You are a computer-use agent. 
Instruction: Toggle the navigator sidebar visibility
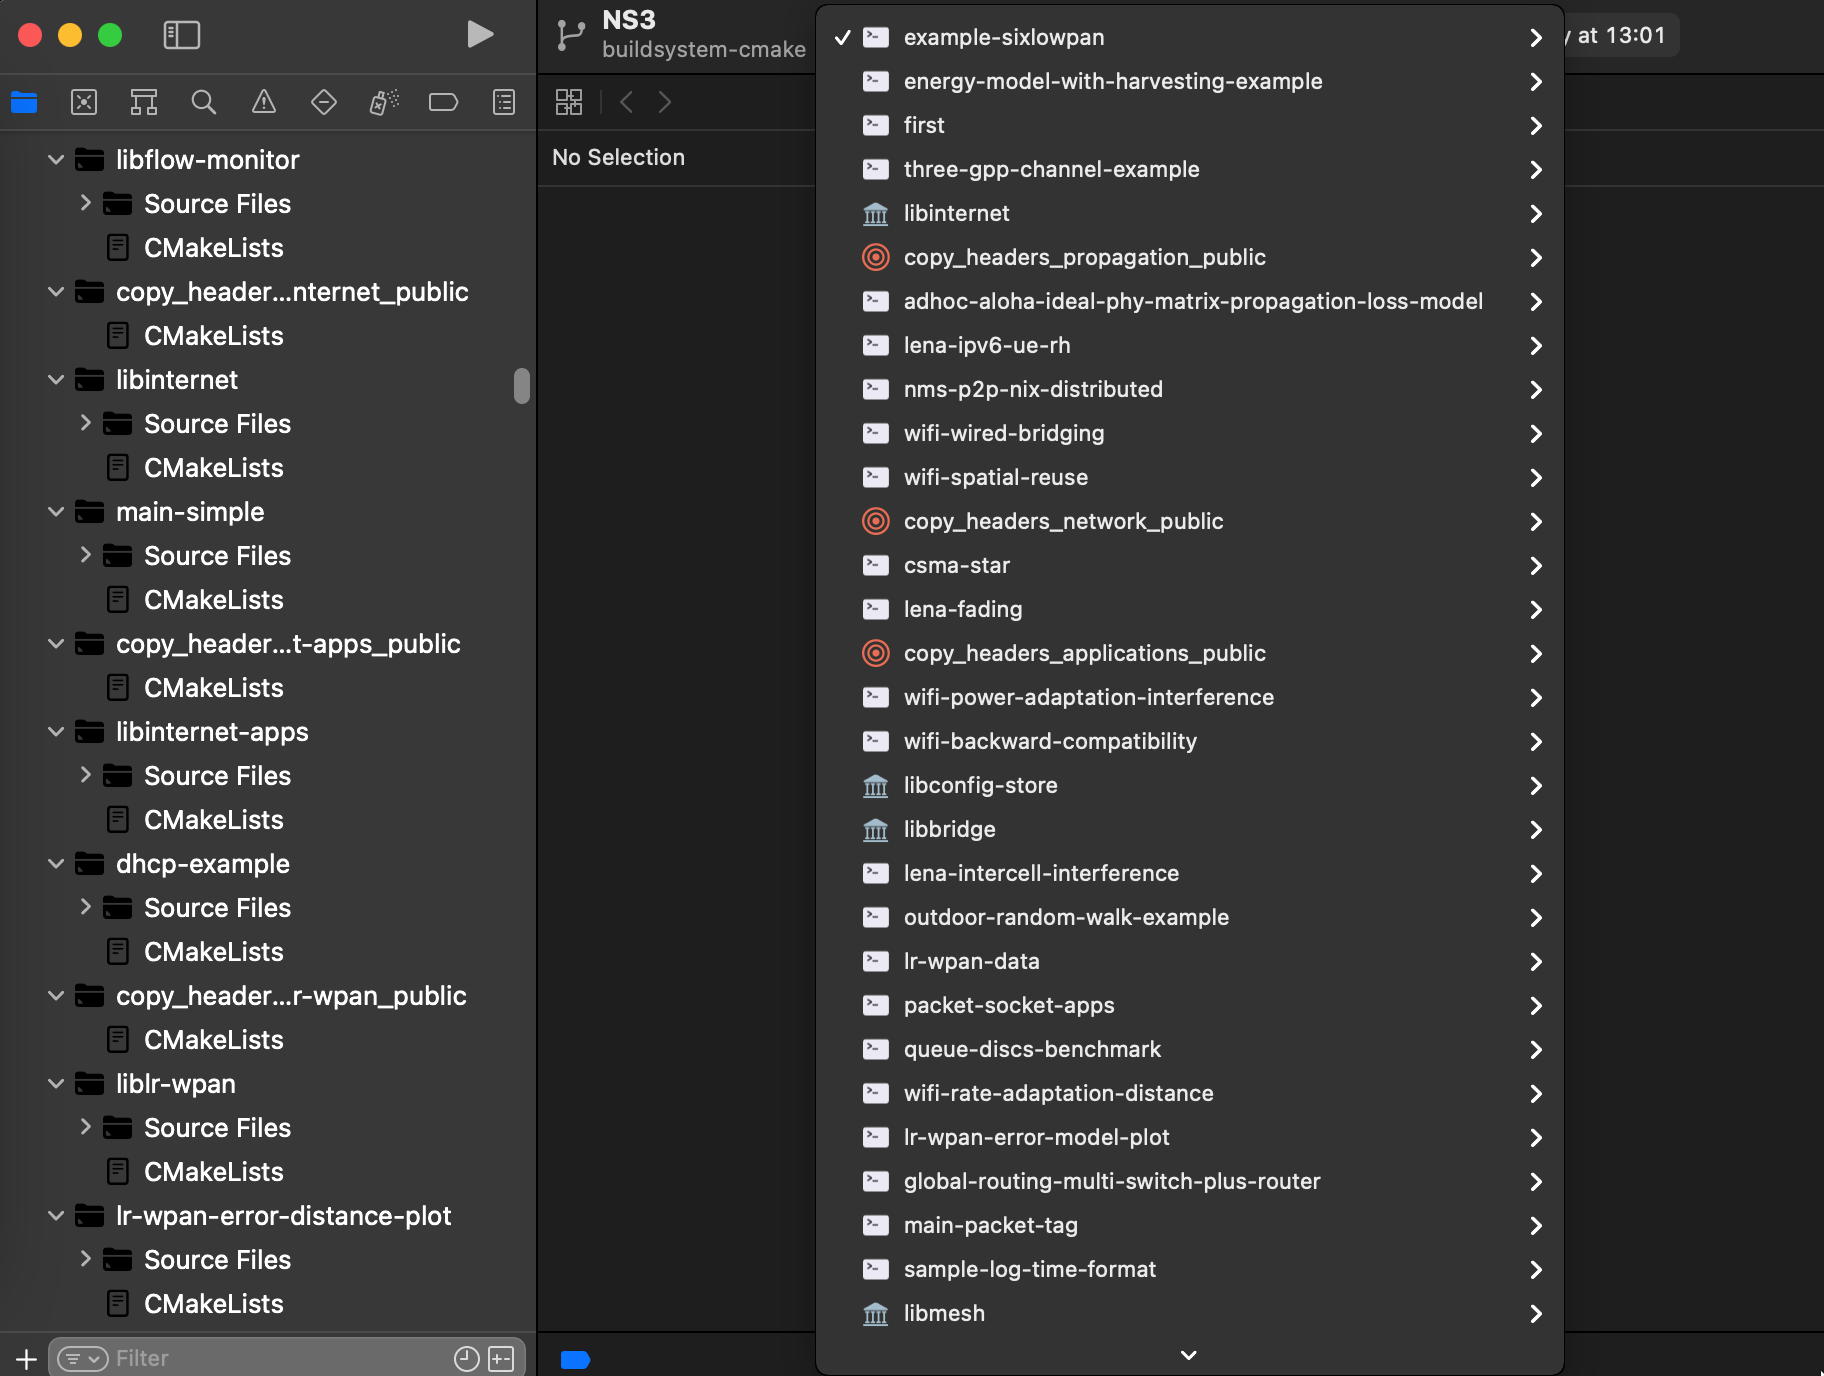pyautogui.click(x=181, y=35)
